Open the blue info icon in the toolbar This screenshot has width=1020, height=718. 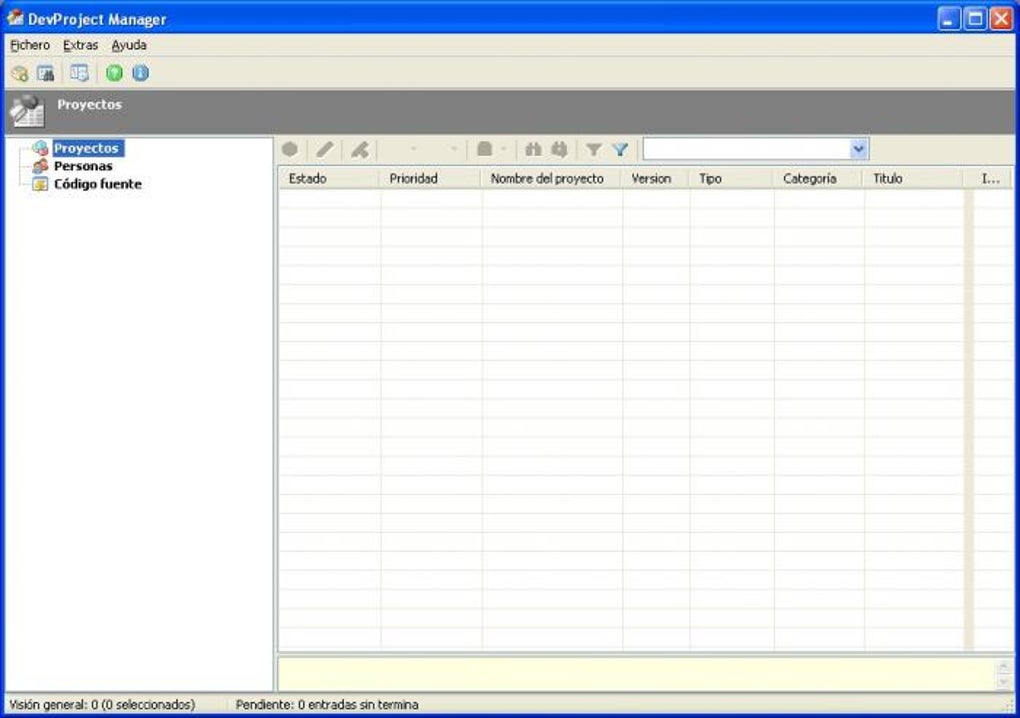[x=140, y=72]
